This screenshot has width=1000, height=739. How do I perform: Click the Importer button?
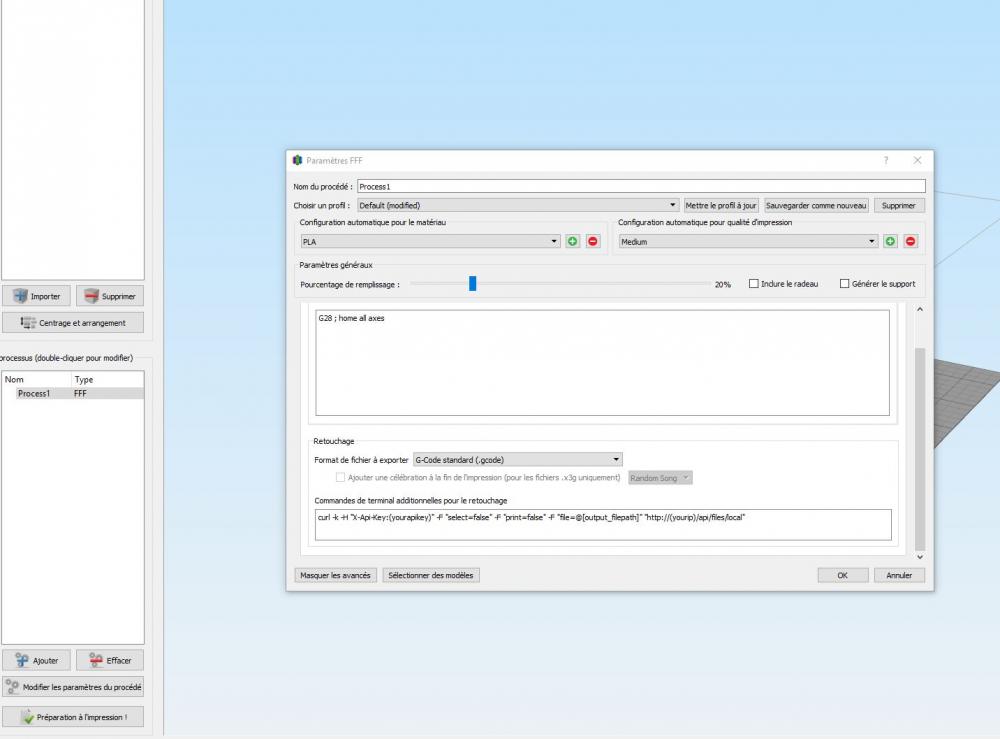36,296
